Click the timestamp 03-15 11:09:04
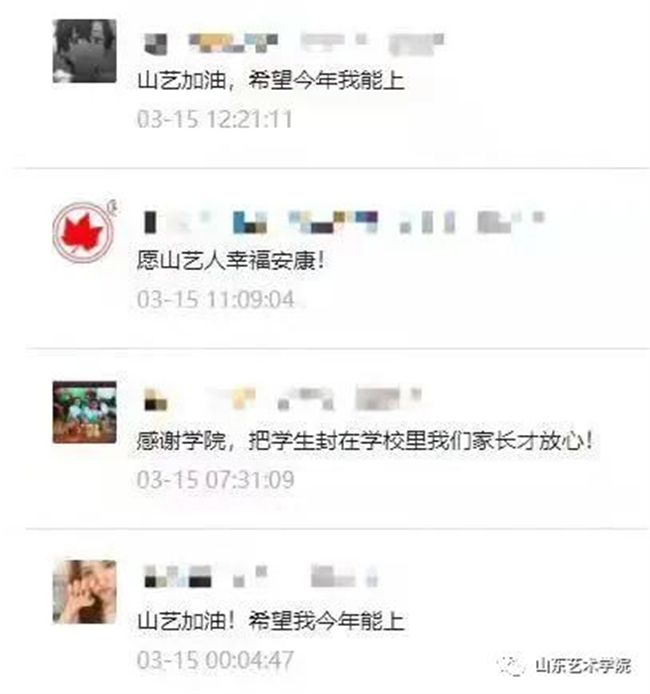Screen dimensions: 650x694 215,299
